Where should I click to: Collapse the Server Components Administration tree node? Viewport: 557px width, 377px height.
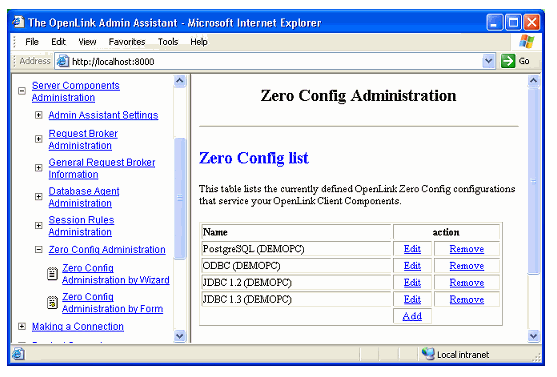(22, 91)
